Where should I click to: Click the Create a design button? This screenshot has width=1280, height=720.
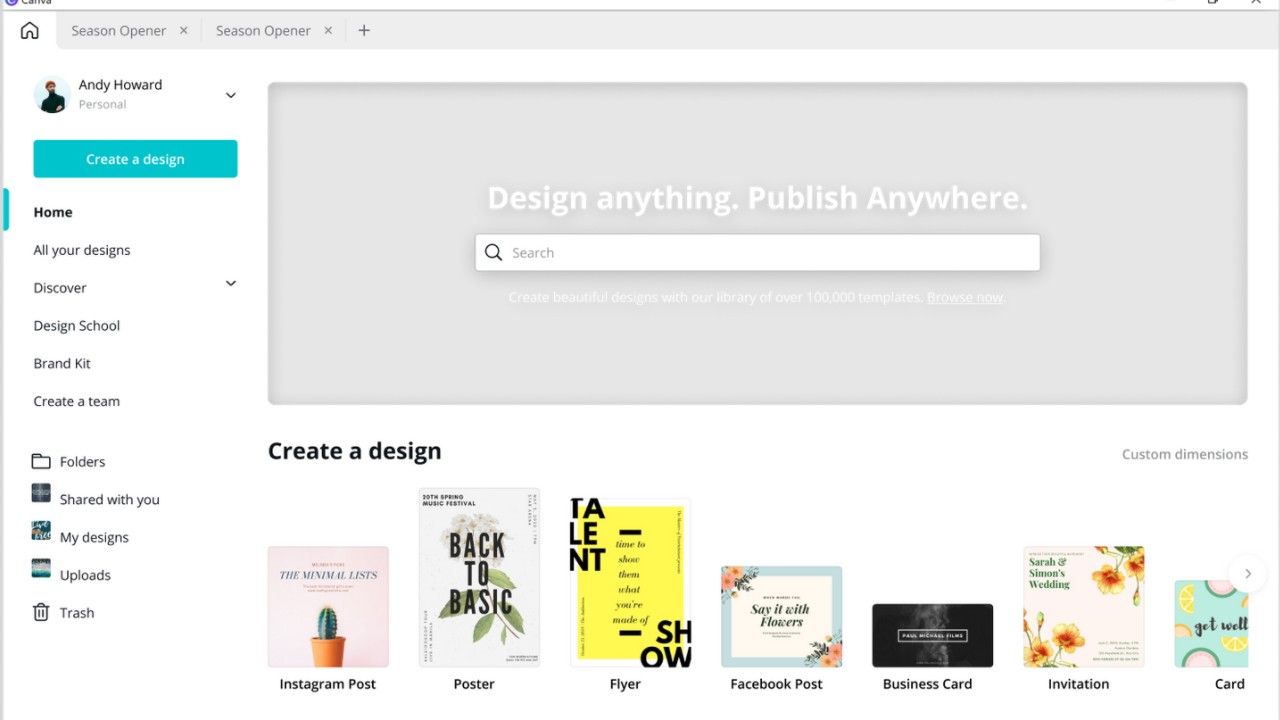click(135, 159)
